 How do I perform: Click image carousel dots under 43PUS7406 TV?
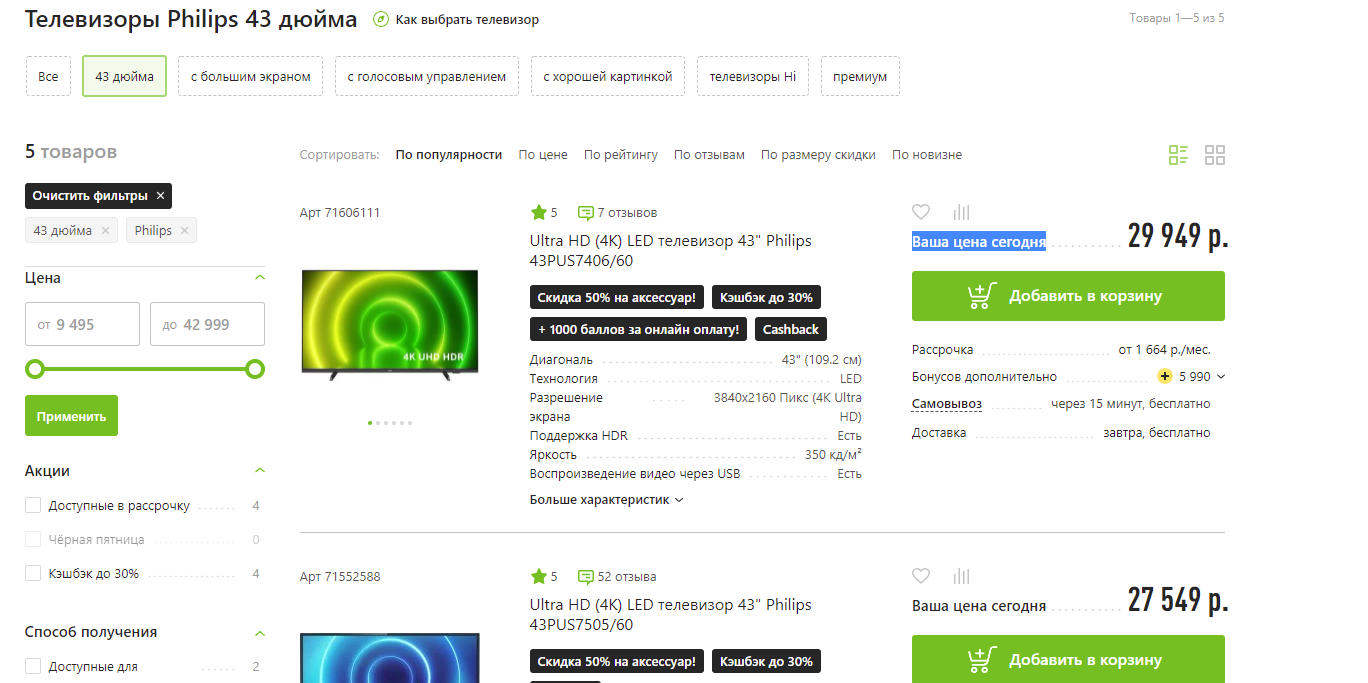[x=390, y=423]
